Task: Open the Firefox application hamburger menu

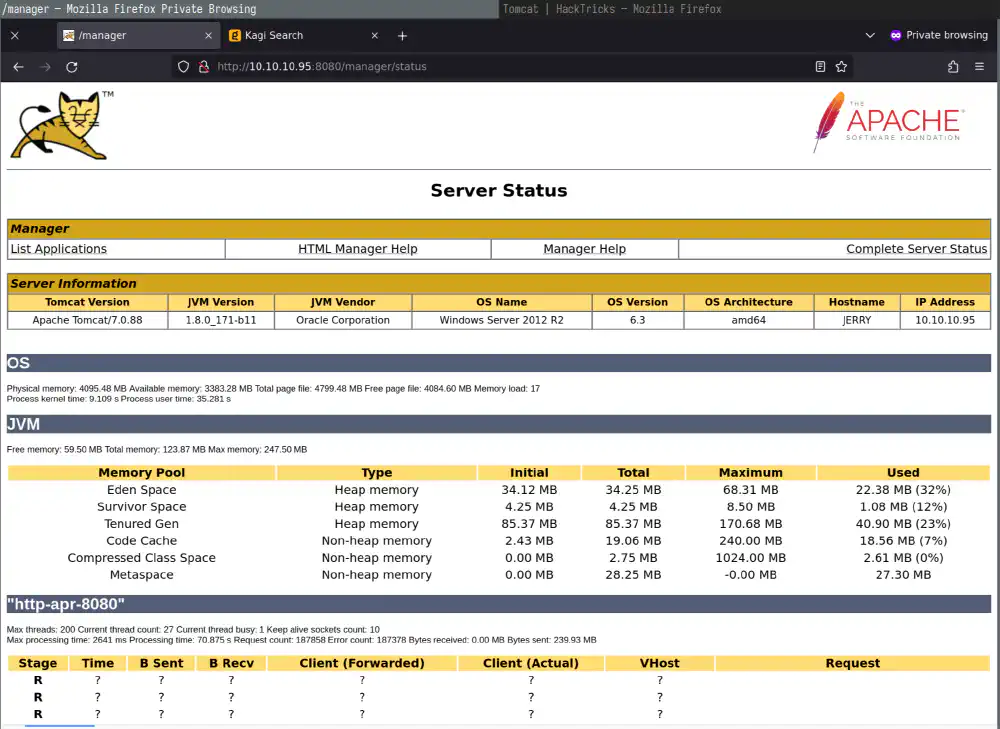Action: [x=981, y=67]
